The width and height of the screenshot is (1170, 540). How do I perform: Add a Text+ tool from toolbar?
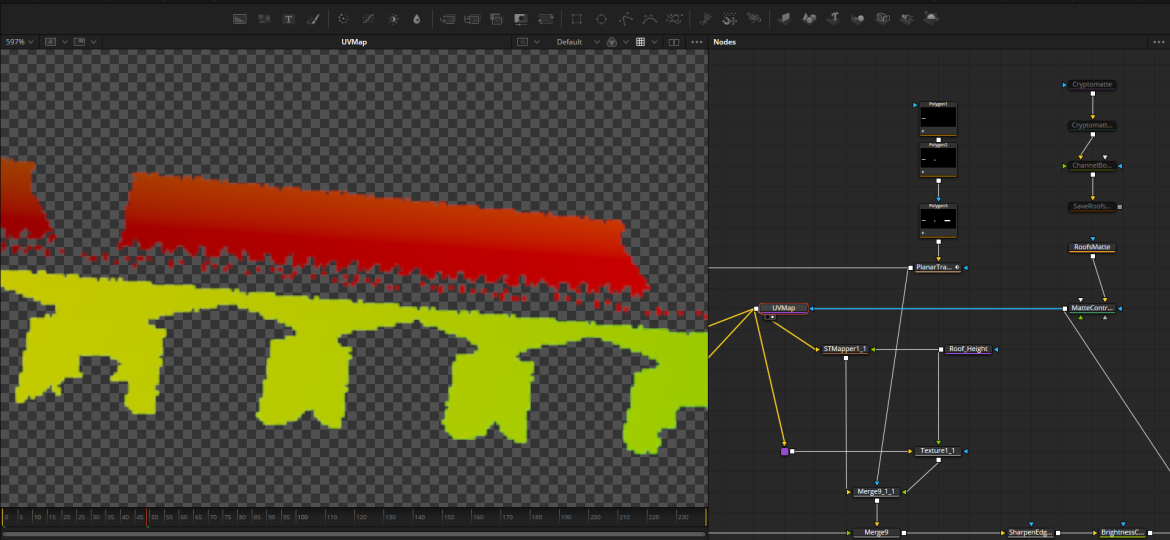coord(289,19)
